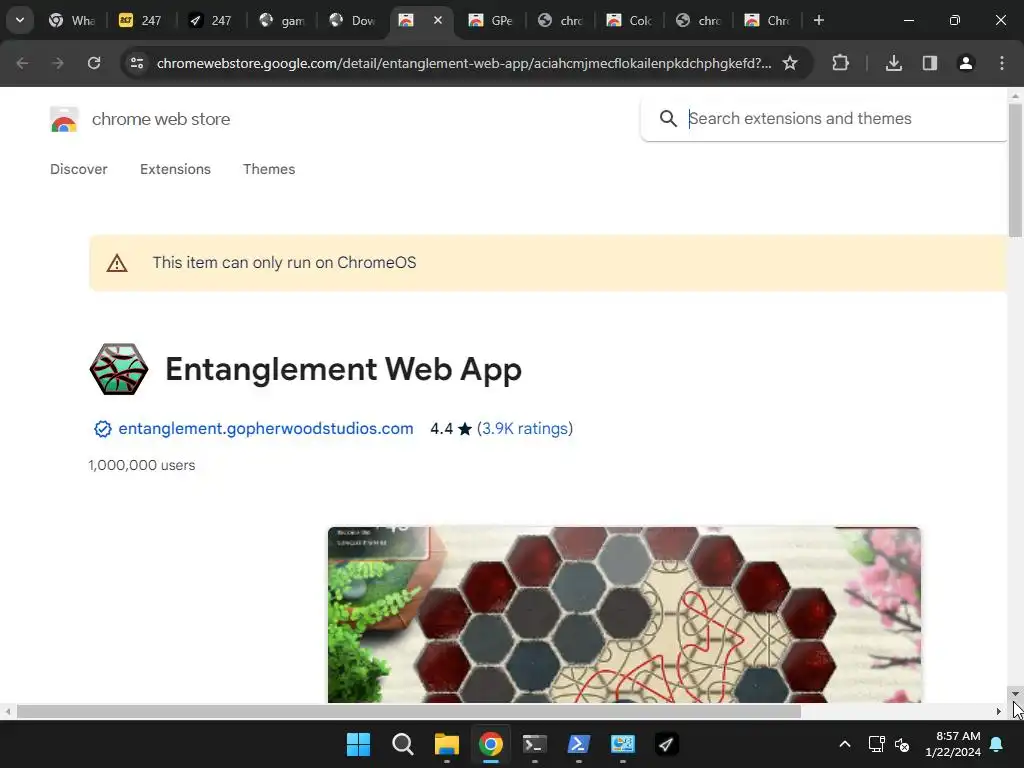This screenshot has width=1024, height=768.
Task: Reload the current page
Action: coord(94,63)
